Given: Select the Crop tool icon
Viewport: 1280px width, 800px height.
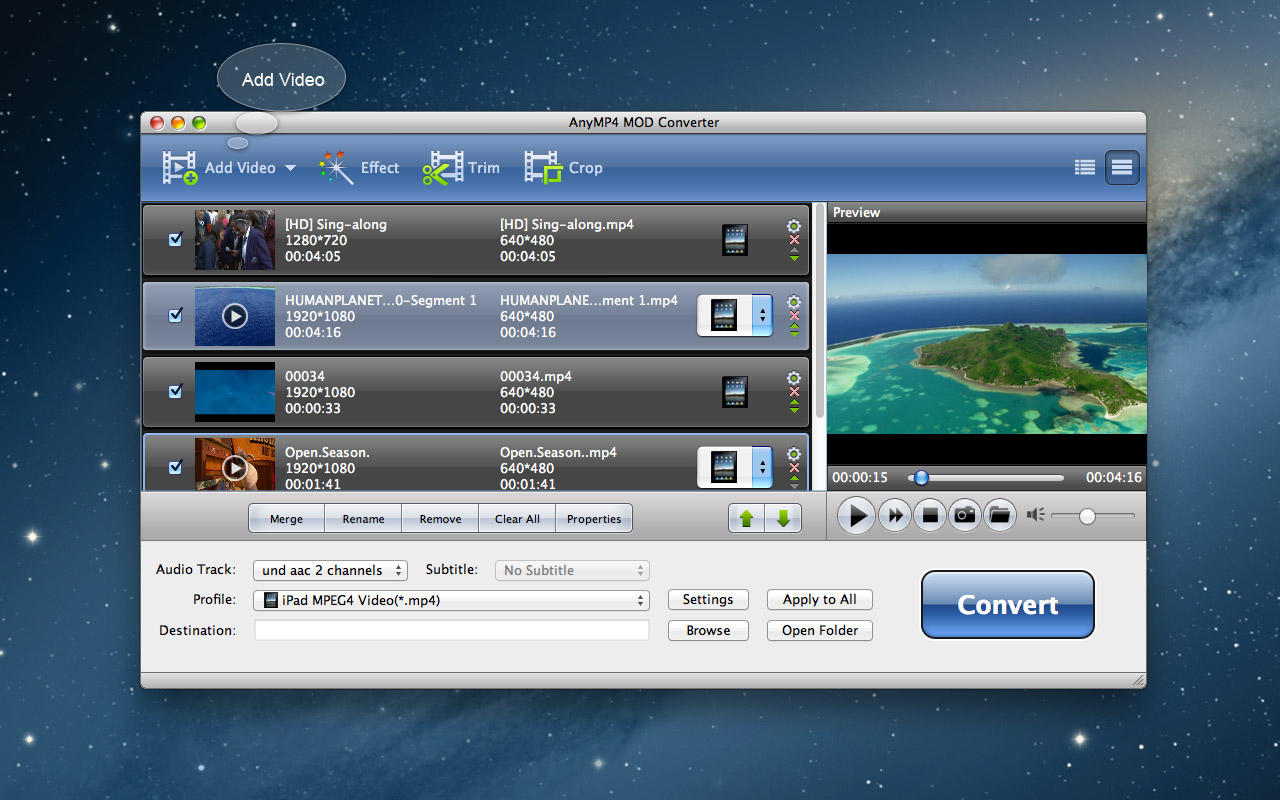Looking at the screenshot, I should (x=543, y=168).
